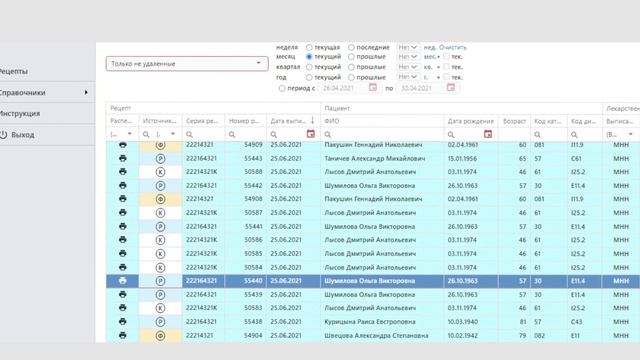Click the printer icon for recipe 54904
Image resolution: width=640 pixels, height=360 pixels.
click(x=122, y=336)
